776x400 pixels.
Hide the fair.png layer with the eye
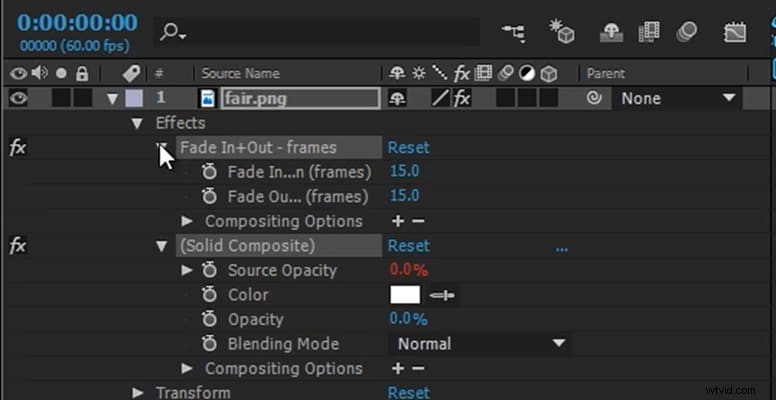pyautogui.click(x=18, y=99)
